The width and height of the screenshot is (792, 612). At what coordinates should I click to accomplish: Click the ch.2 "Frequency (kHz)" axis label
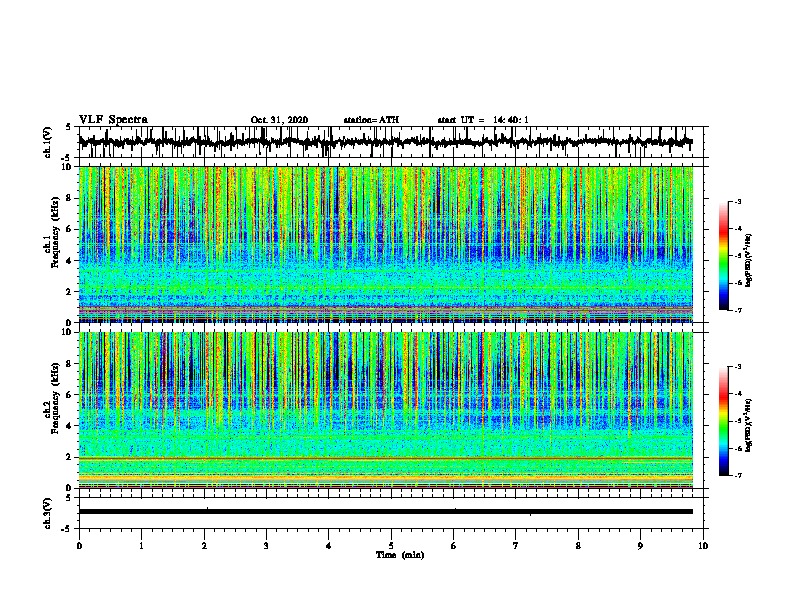pos(55,397)
